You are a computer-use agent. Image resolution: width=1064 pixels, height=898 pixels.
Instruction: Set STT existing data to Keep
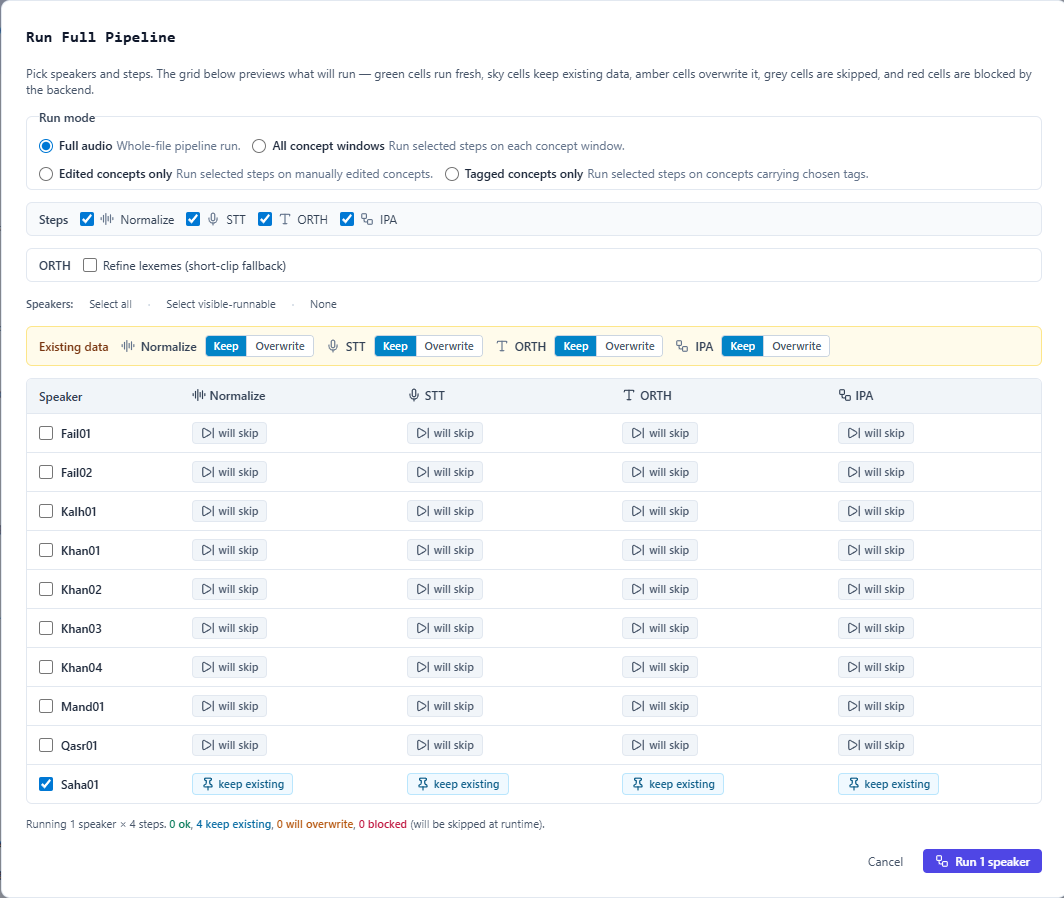click(x=395, y=346)
